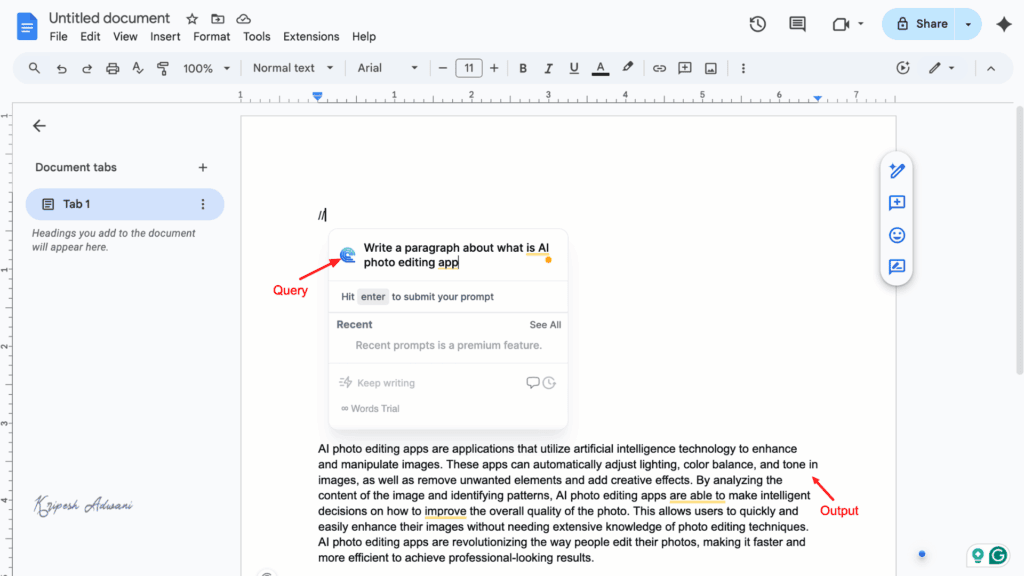This screenshot has width=1024, height=576.
Task: Open spelling and grammar check icon
Action: 138,68
